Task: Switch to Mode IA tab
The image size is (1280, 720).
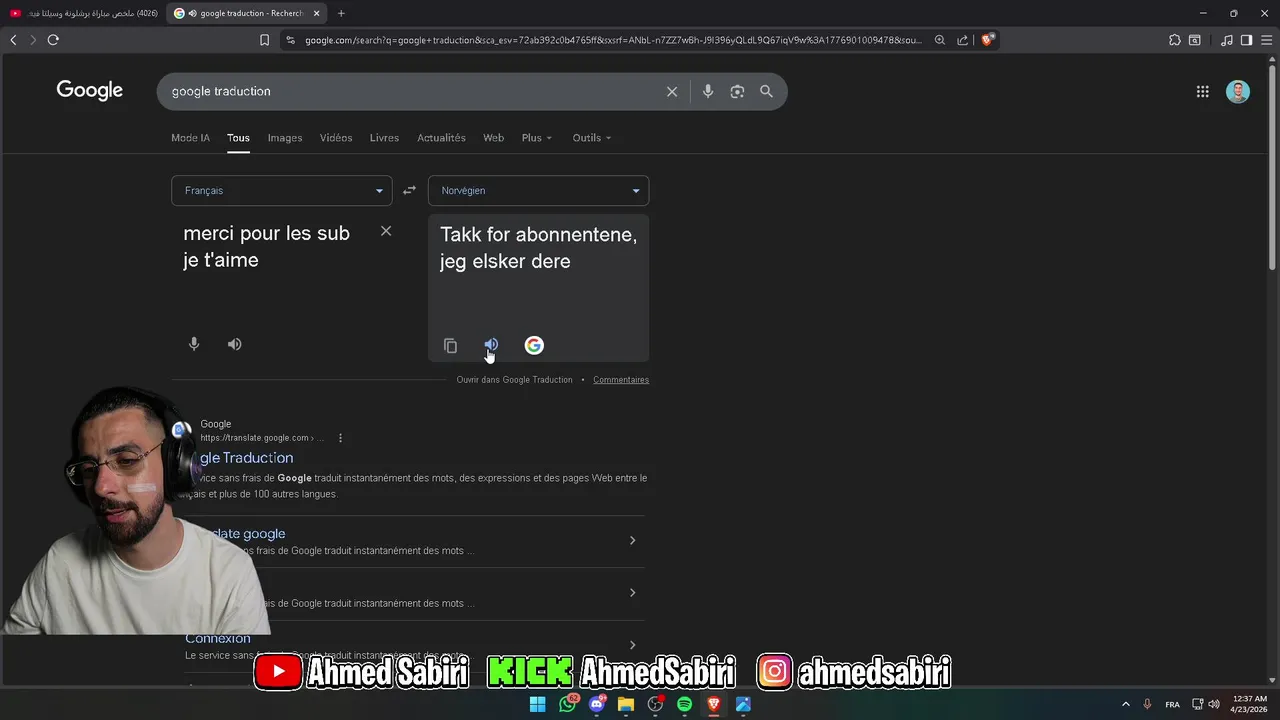Action: pyautogui.click(x=190, y=138)
